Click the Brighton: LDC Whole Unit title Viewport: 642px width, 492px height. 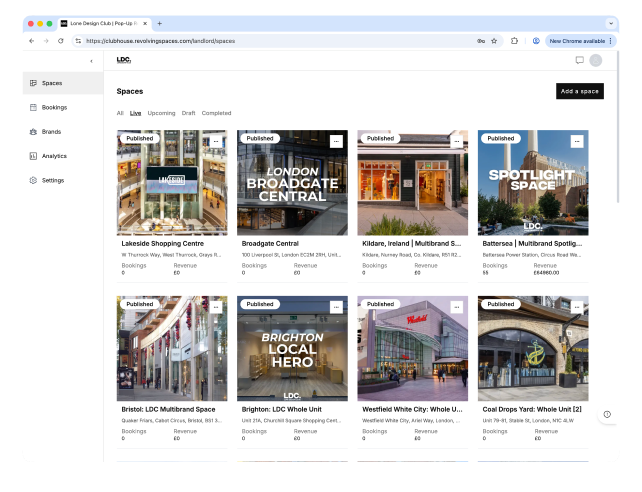282,409
